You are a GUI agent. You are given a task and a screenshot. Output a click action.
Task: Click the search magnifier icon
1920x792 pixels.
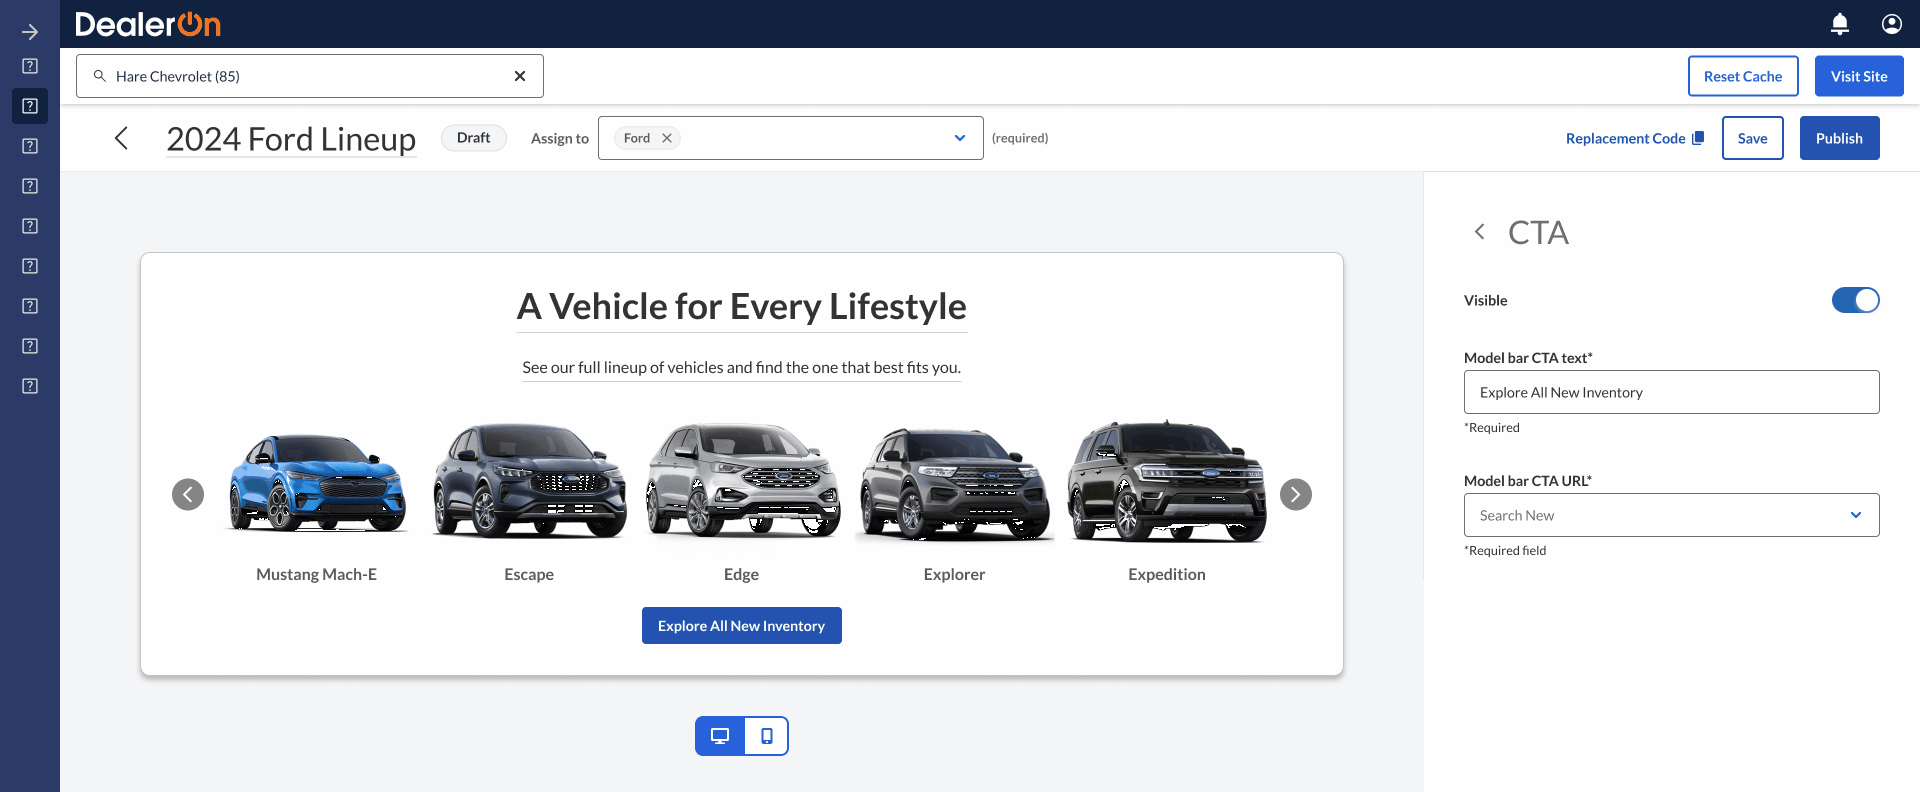pyautogui.click(x=99, y=76)
